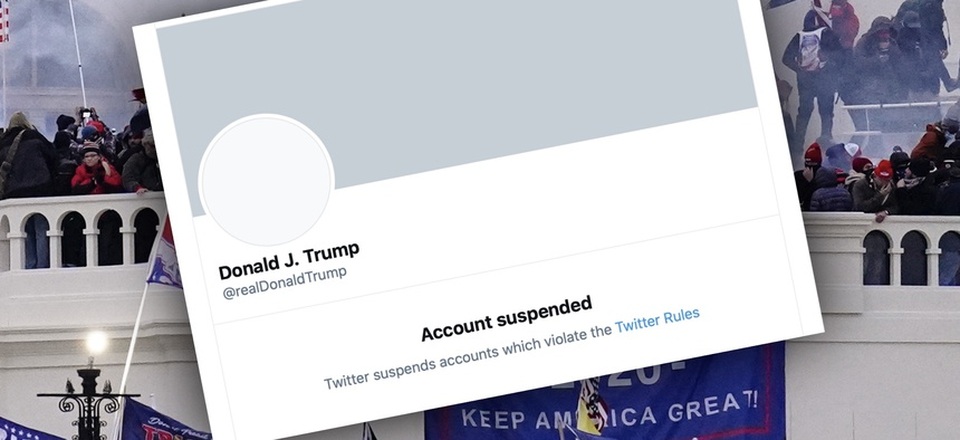Click the tall white flagpole at top-left
Screen dimensions: 960x440
pyautogui.click(x=77, y=54)
